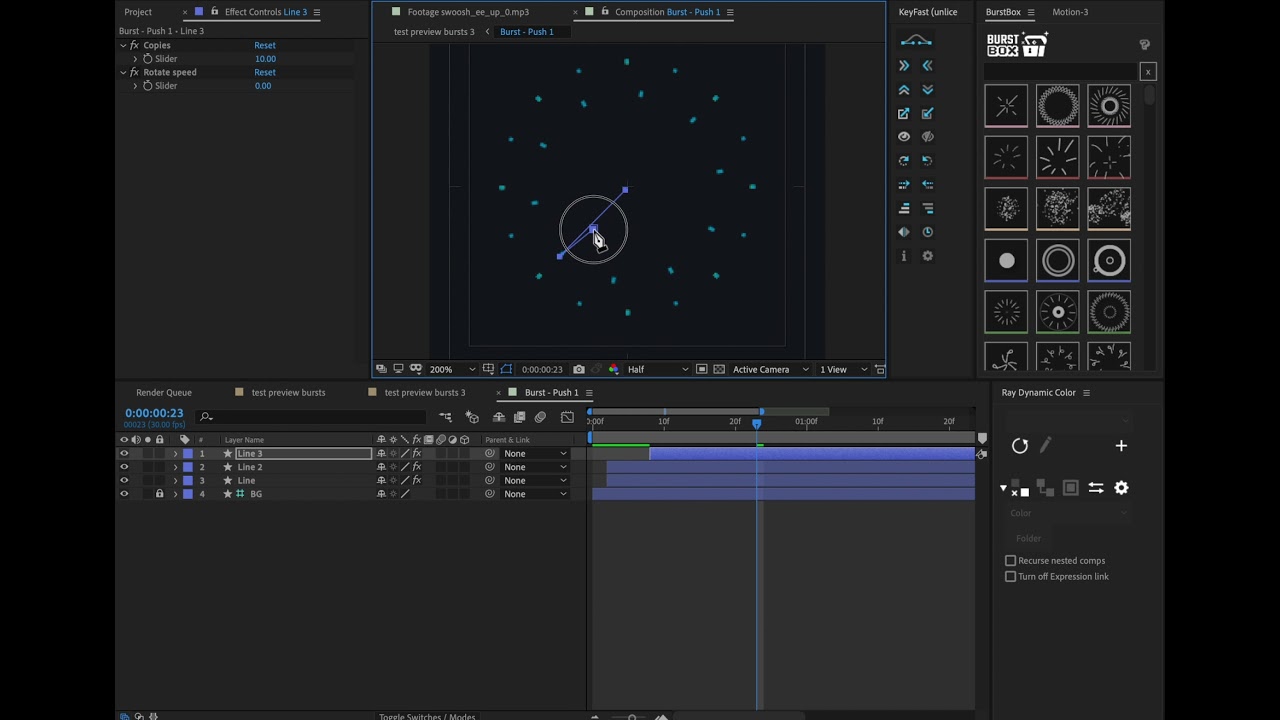Clear the BurstBox search with the x button
The height and width of the screenshot is (720, 1280).
pyautogui.click(x=1148, y=71)
